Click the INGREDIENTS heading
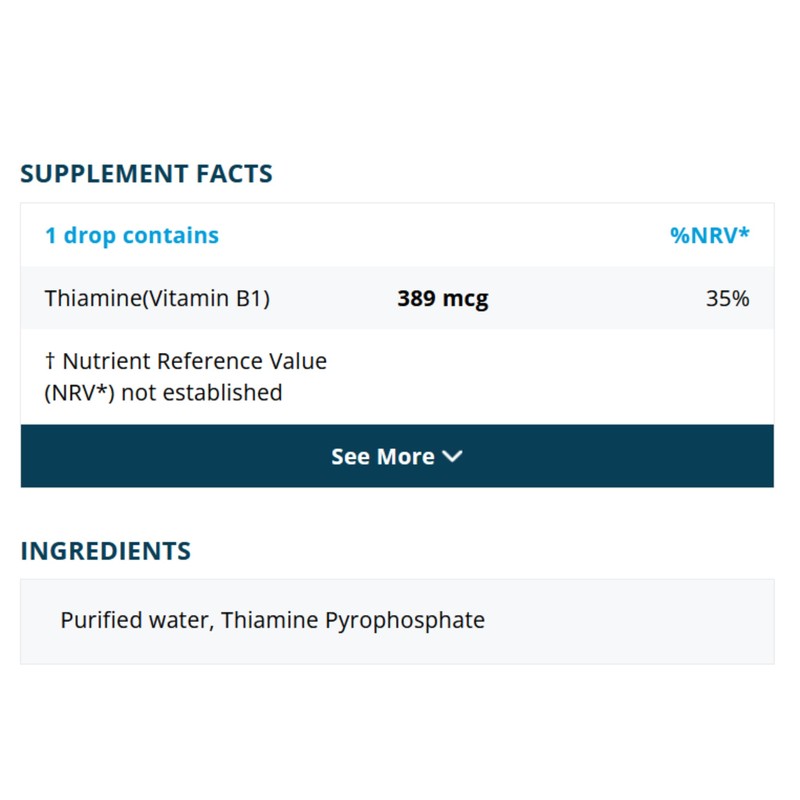 (x=105, y=550)
